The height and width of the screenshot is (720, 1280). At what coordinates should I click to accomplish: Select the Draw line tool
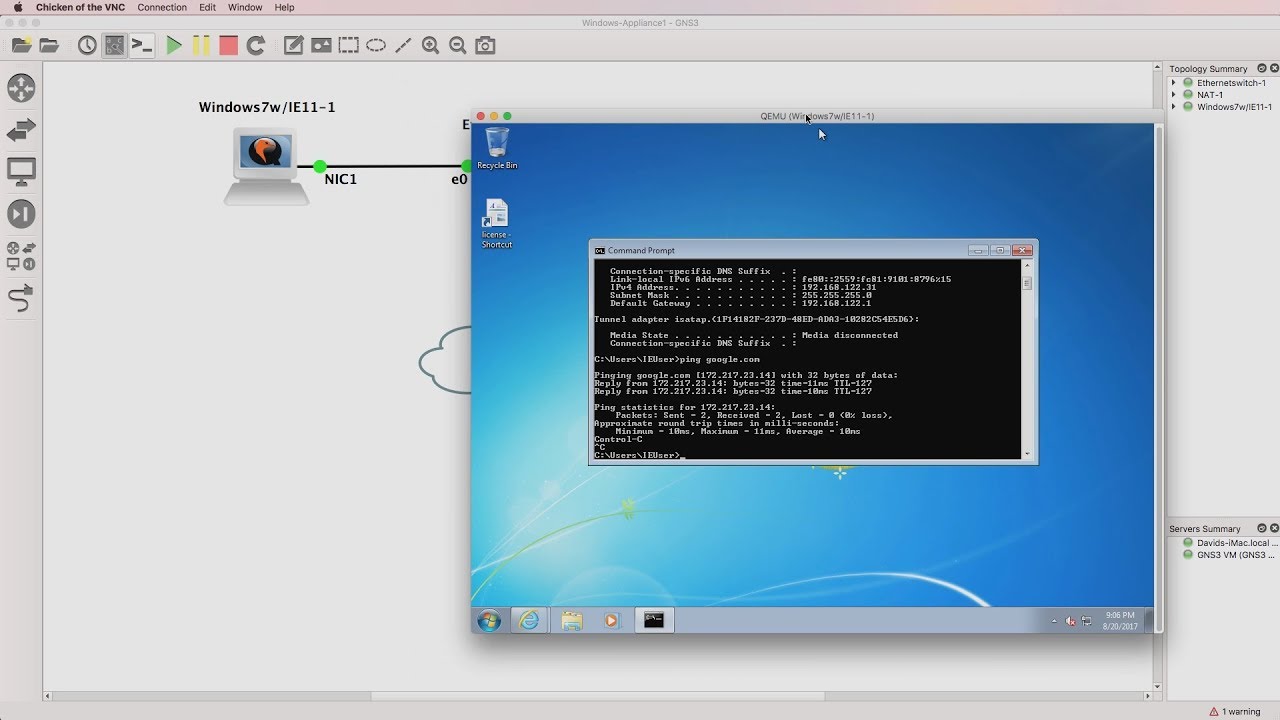pos(403,45)
